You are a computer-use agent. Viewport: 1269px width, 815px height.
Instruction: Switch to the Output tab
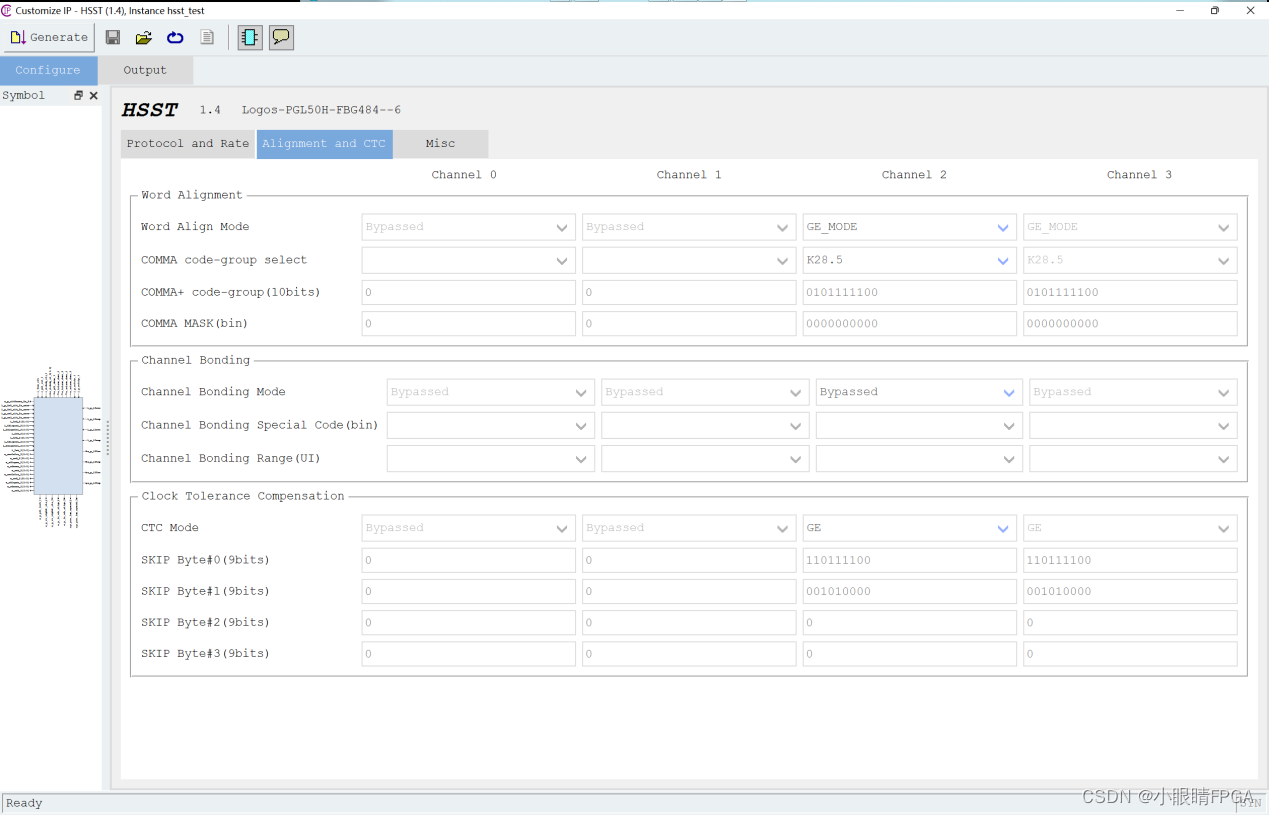145,70
